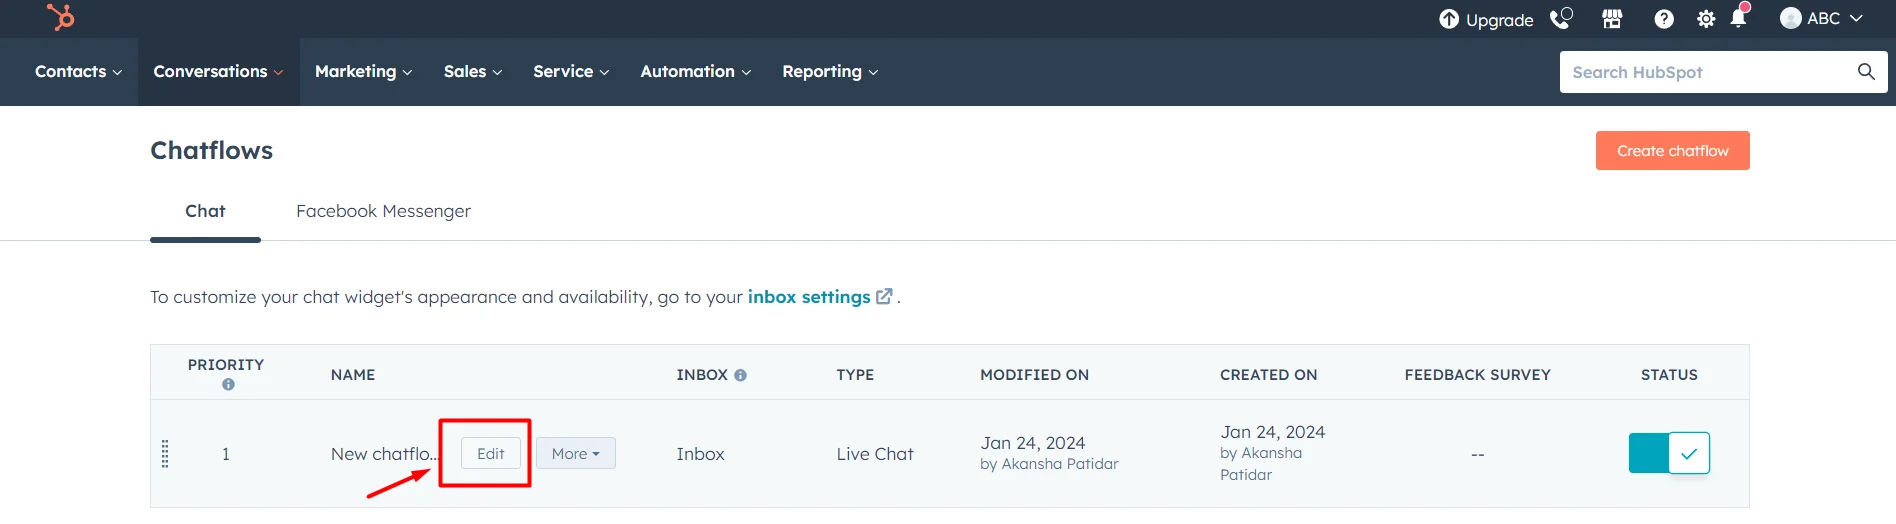Open the calling phone icon
Viewport: 1896px width, 524px height.
point(1561,19)
